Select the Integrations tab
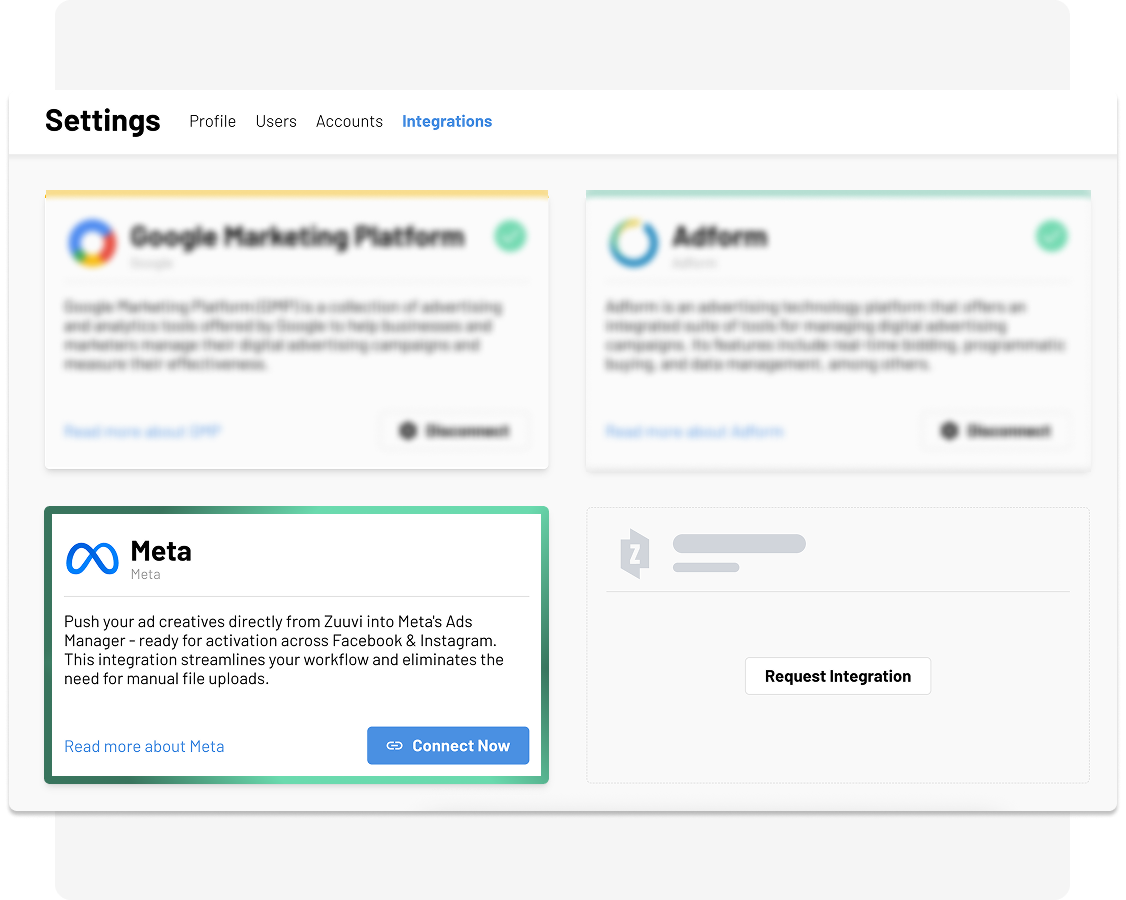The image size is (1126, 900). click(x=447, y=121)
